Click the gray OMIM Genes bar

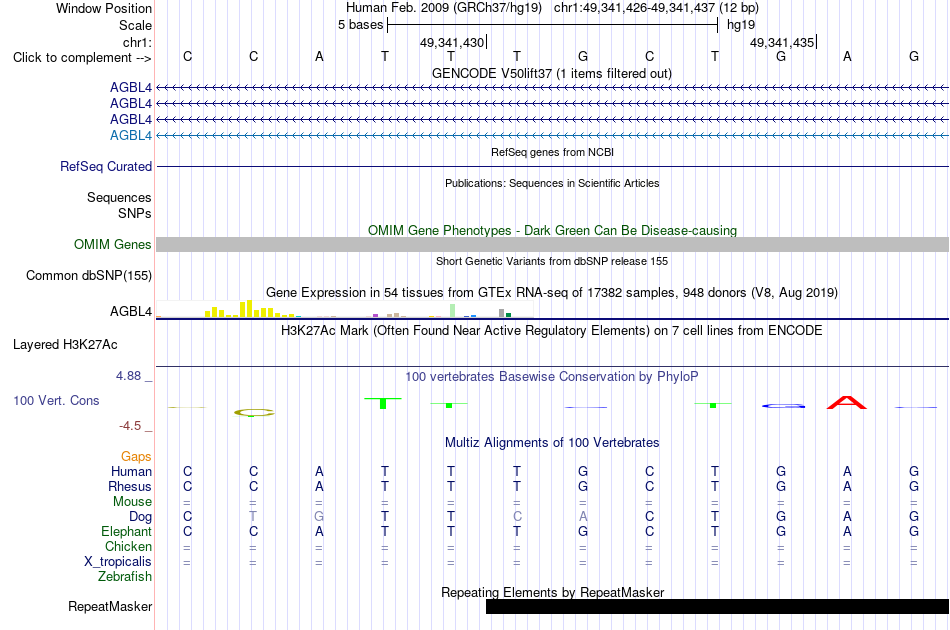point(553,245)
